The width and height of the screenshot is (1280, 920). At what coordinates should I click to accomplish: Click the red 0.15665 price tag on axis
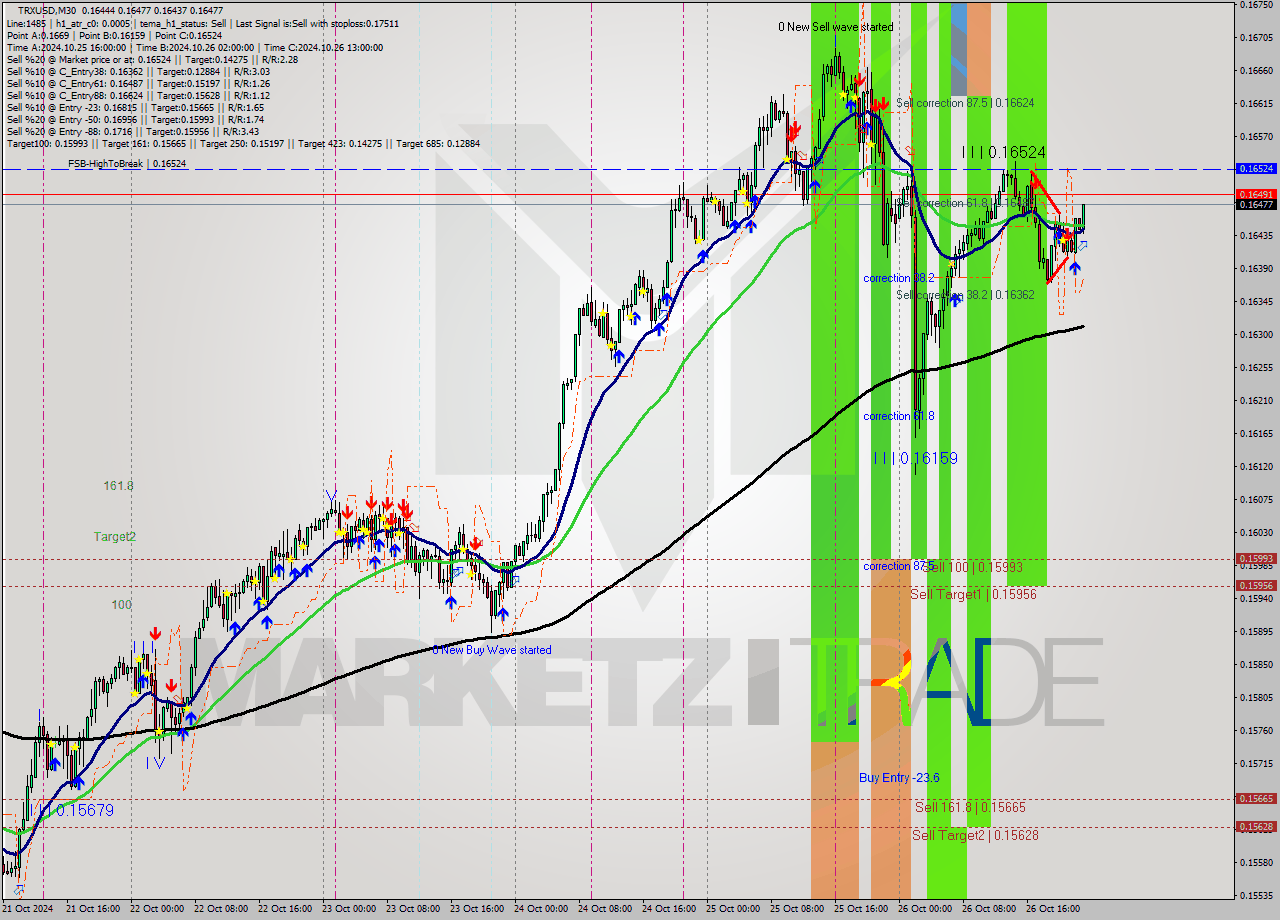pyautogui.click(x=1256, y=799)
